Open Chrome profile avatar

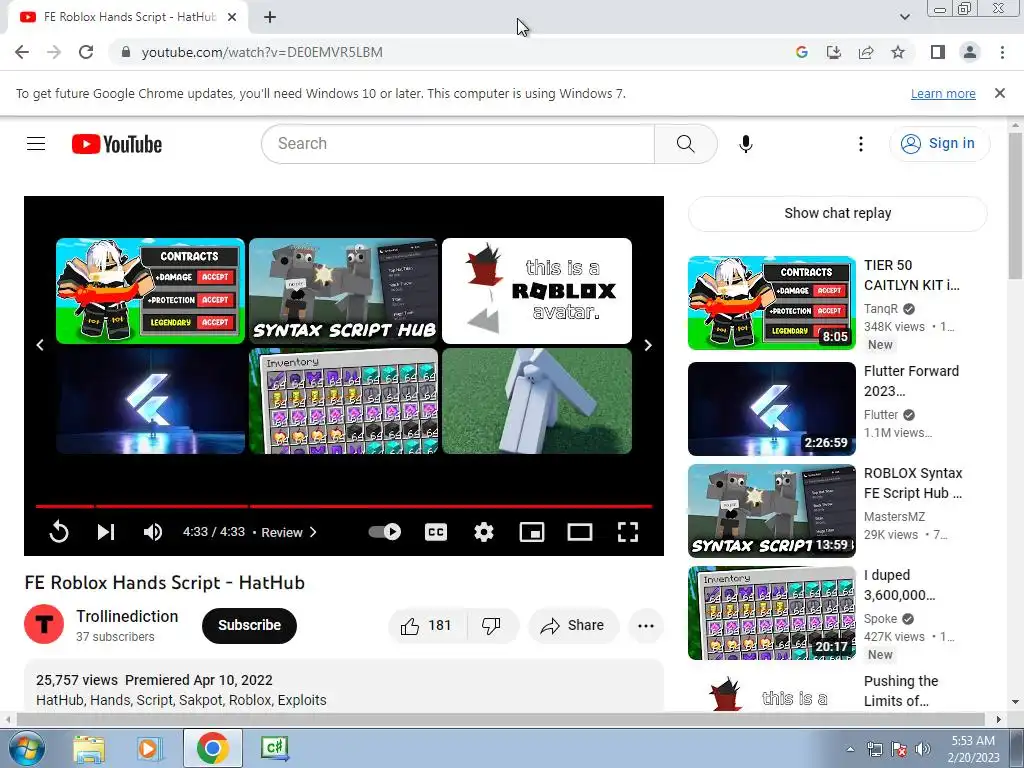click(x=970, y=52)
